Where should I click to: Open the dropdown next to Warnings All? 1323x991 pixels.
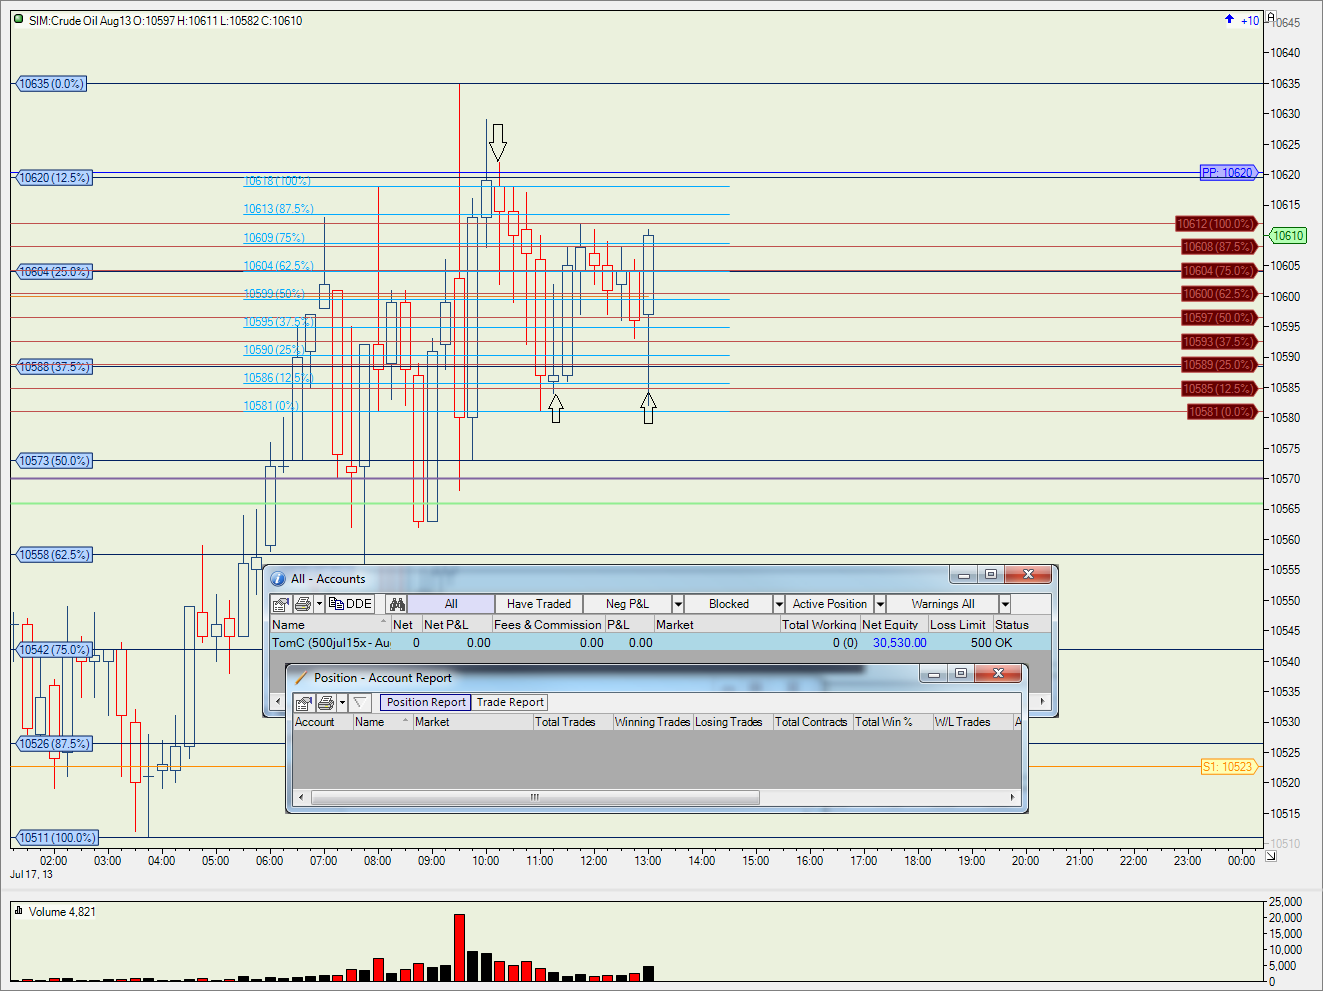pyautogui.click(x=1005, y=604)
